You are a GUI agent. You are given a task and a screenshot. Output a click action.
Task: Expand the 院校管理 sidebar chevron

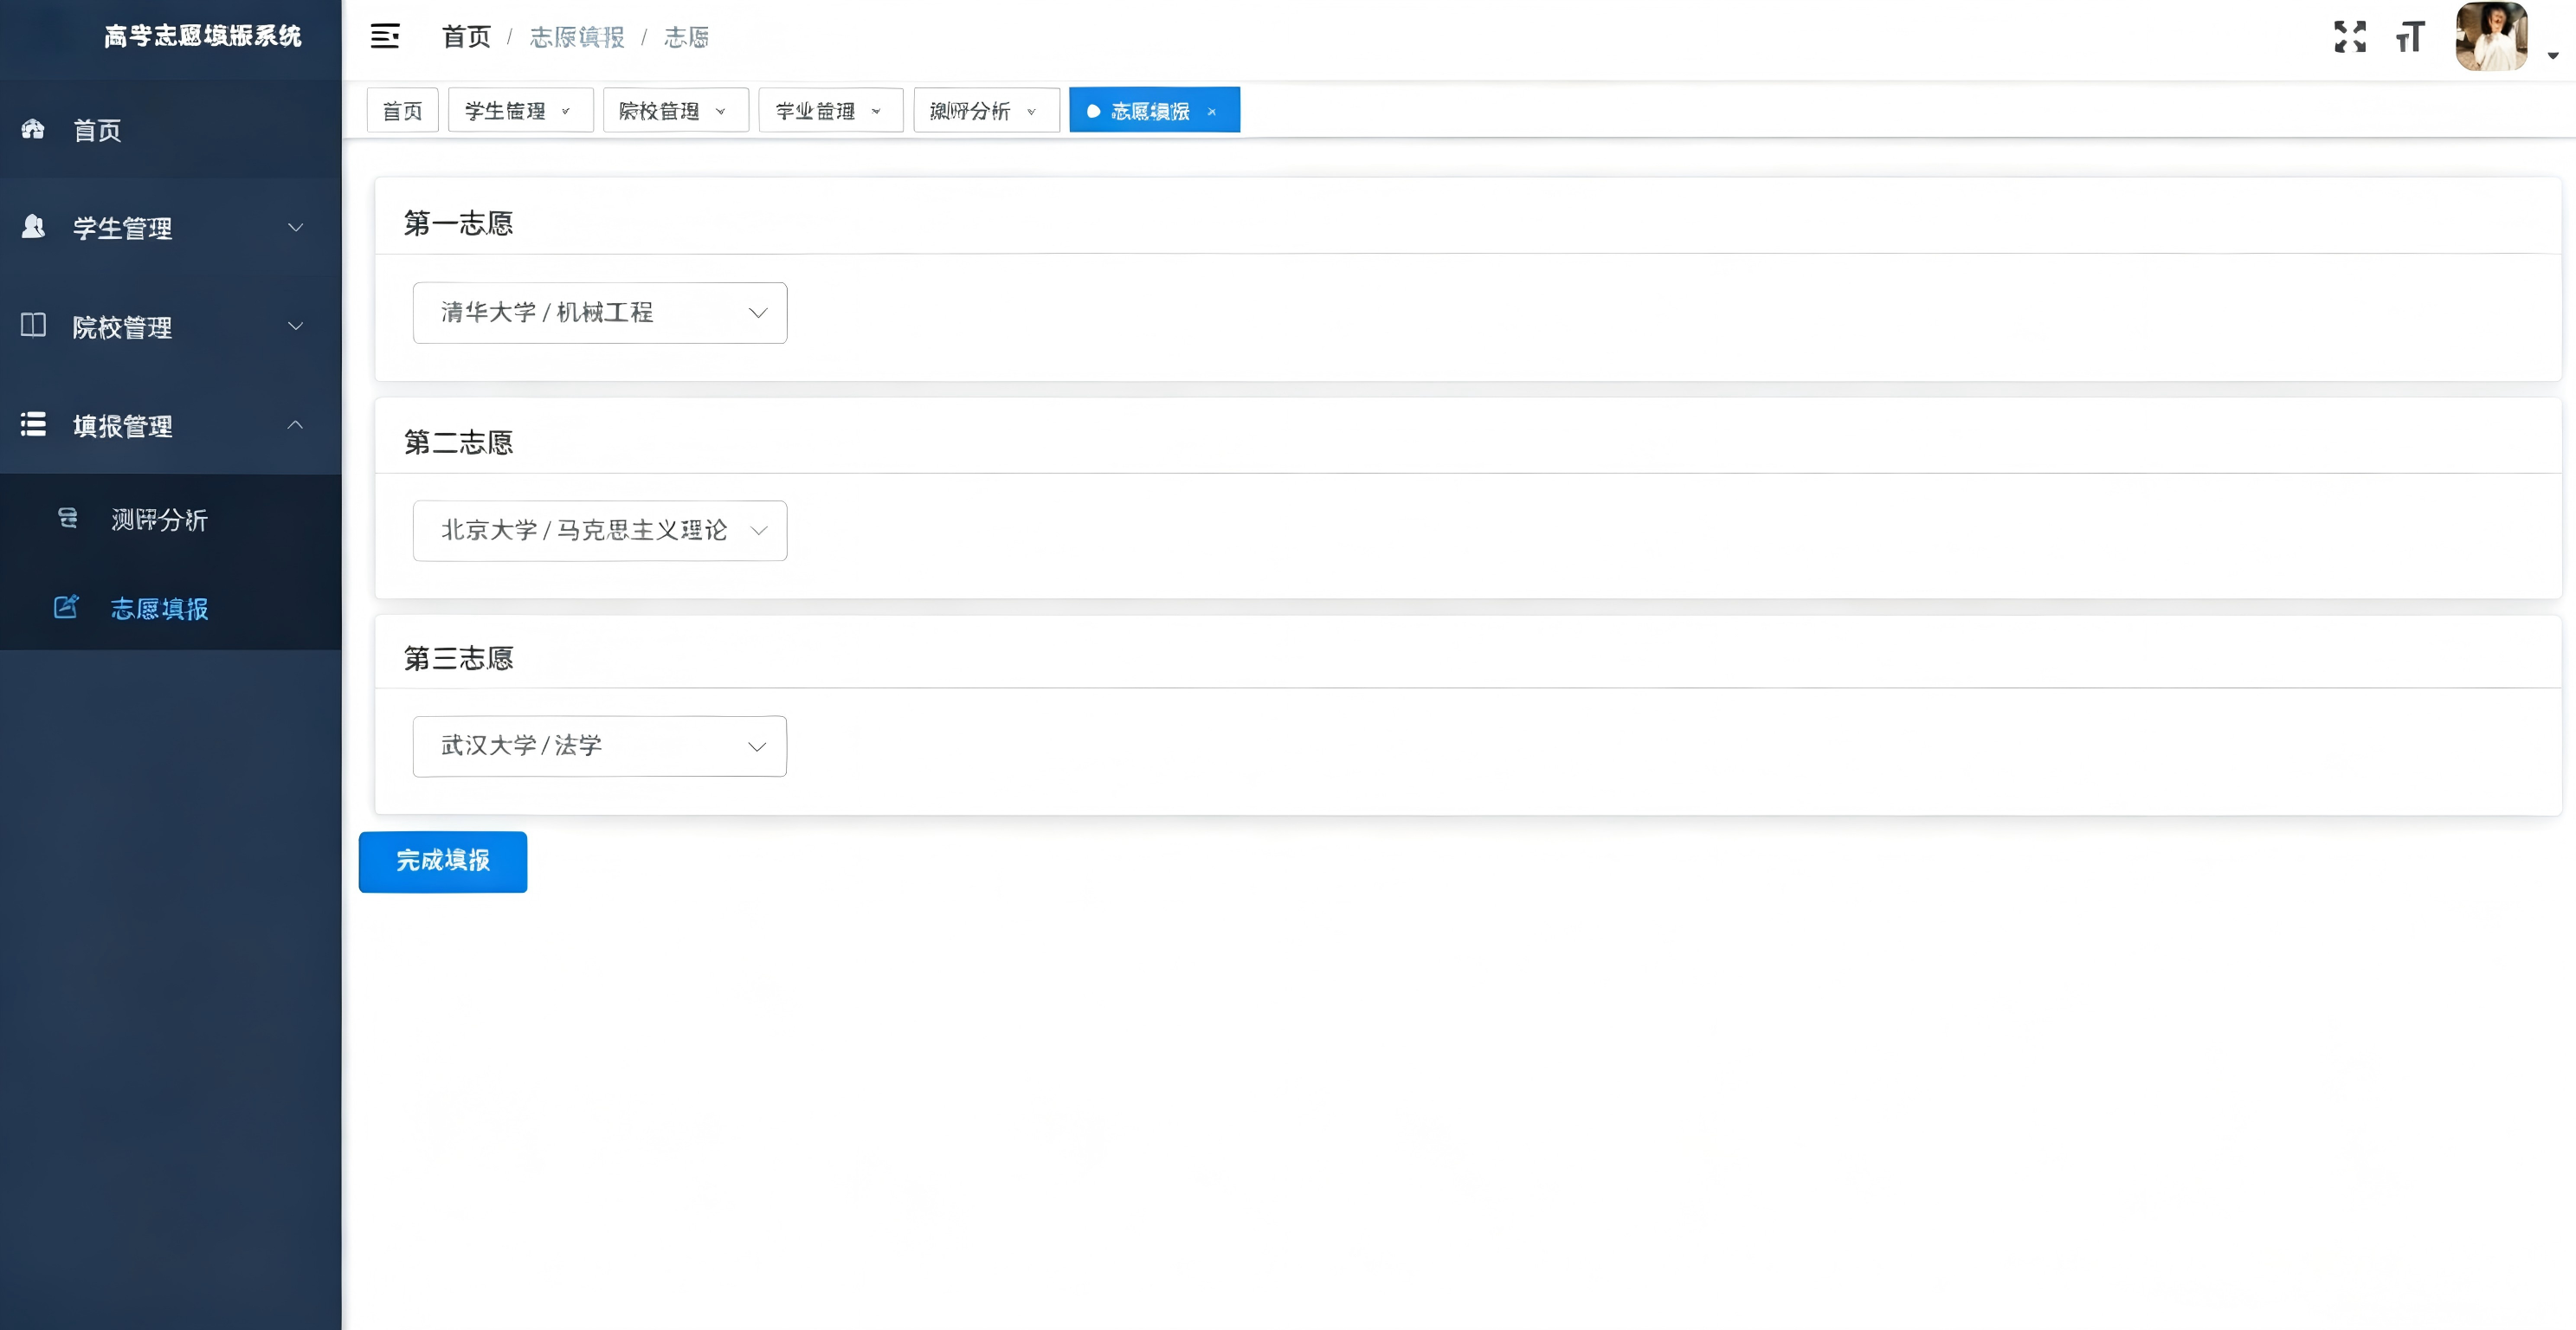tap(295, 326)
